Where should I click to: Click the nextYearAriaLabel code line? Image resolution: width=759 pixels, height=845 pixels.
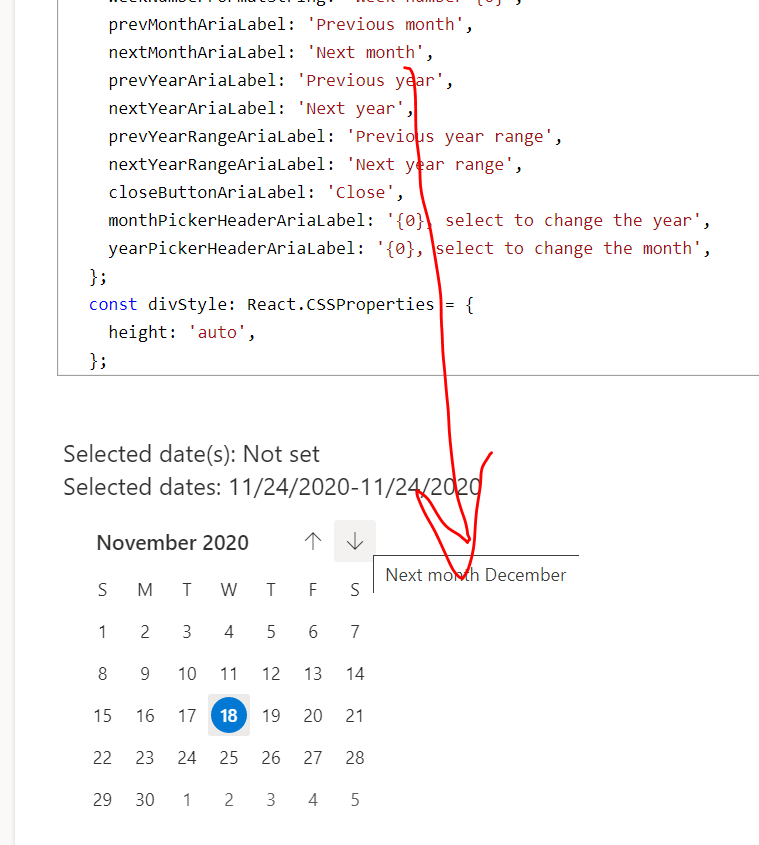tap(261, 109)
